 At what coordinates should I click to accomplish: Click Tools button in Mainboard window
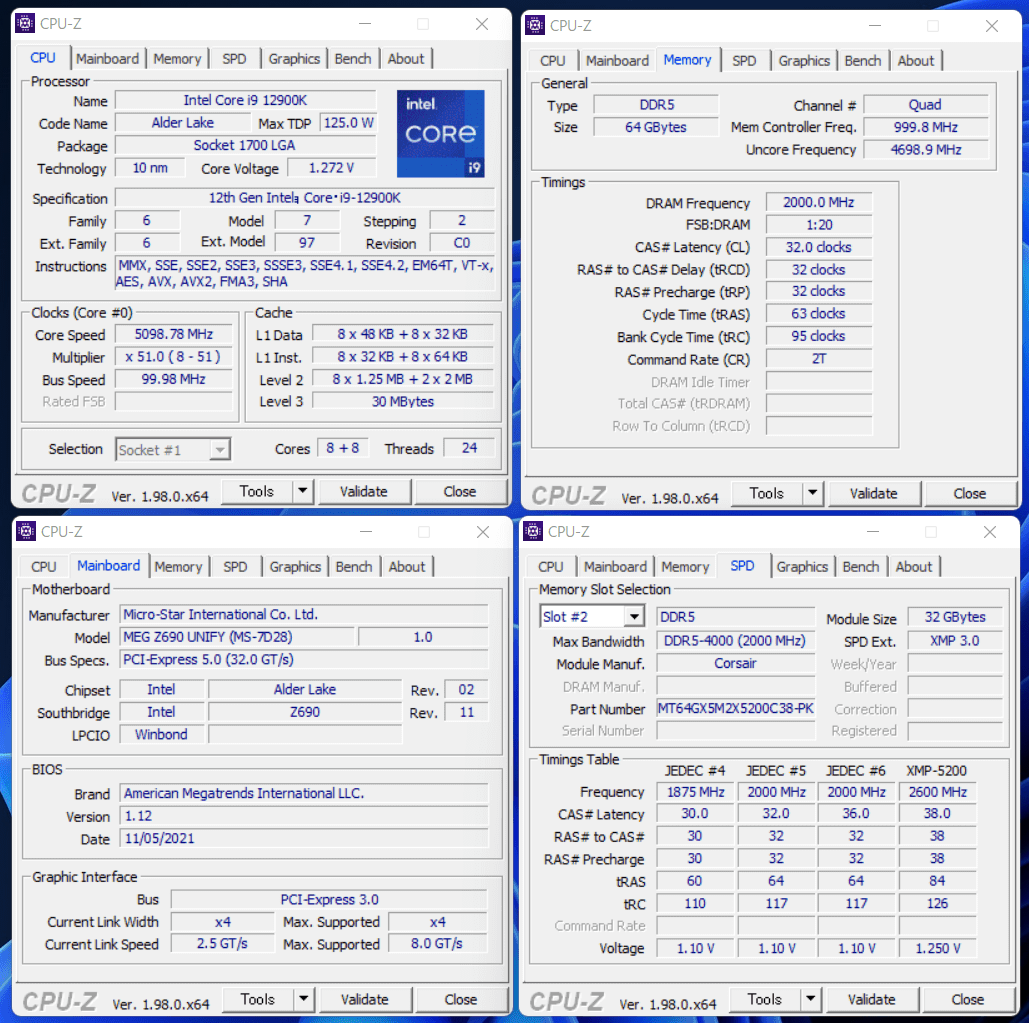258,999
